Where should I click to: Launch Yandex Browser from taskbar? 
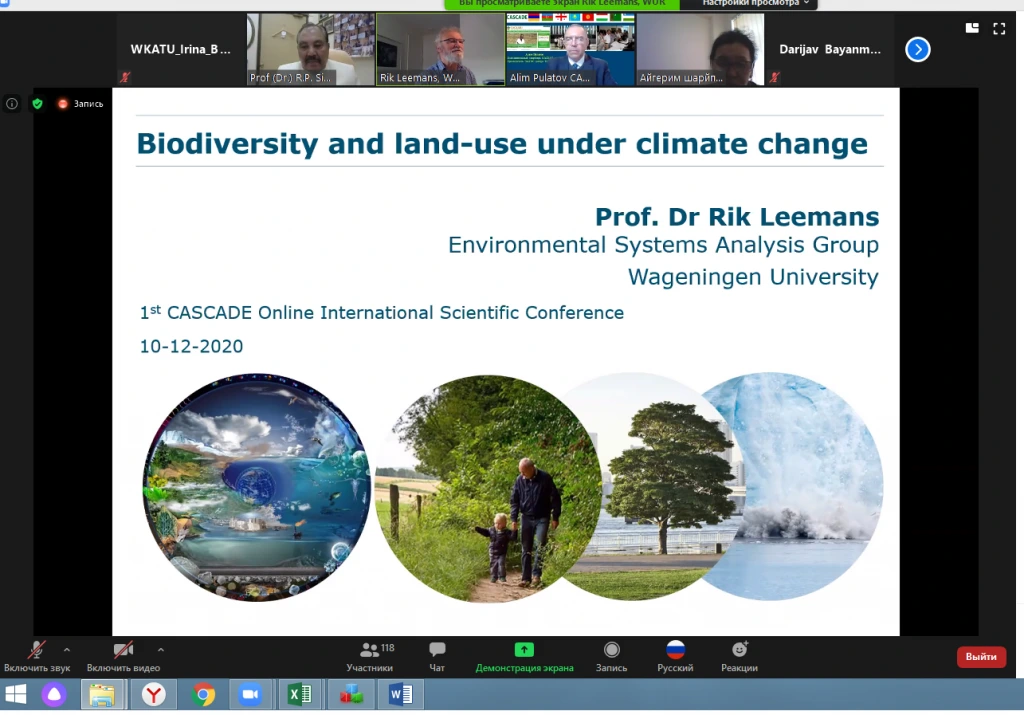click(x=153, y=694)
